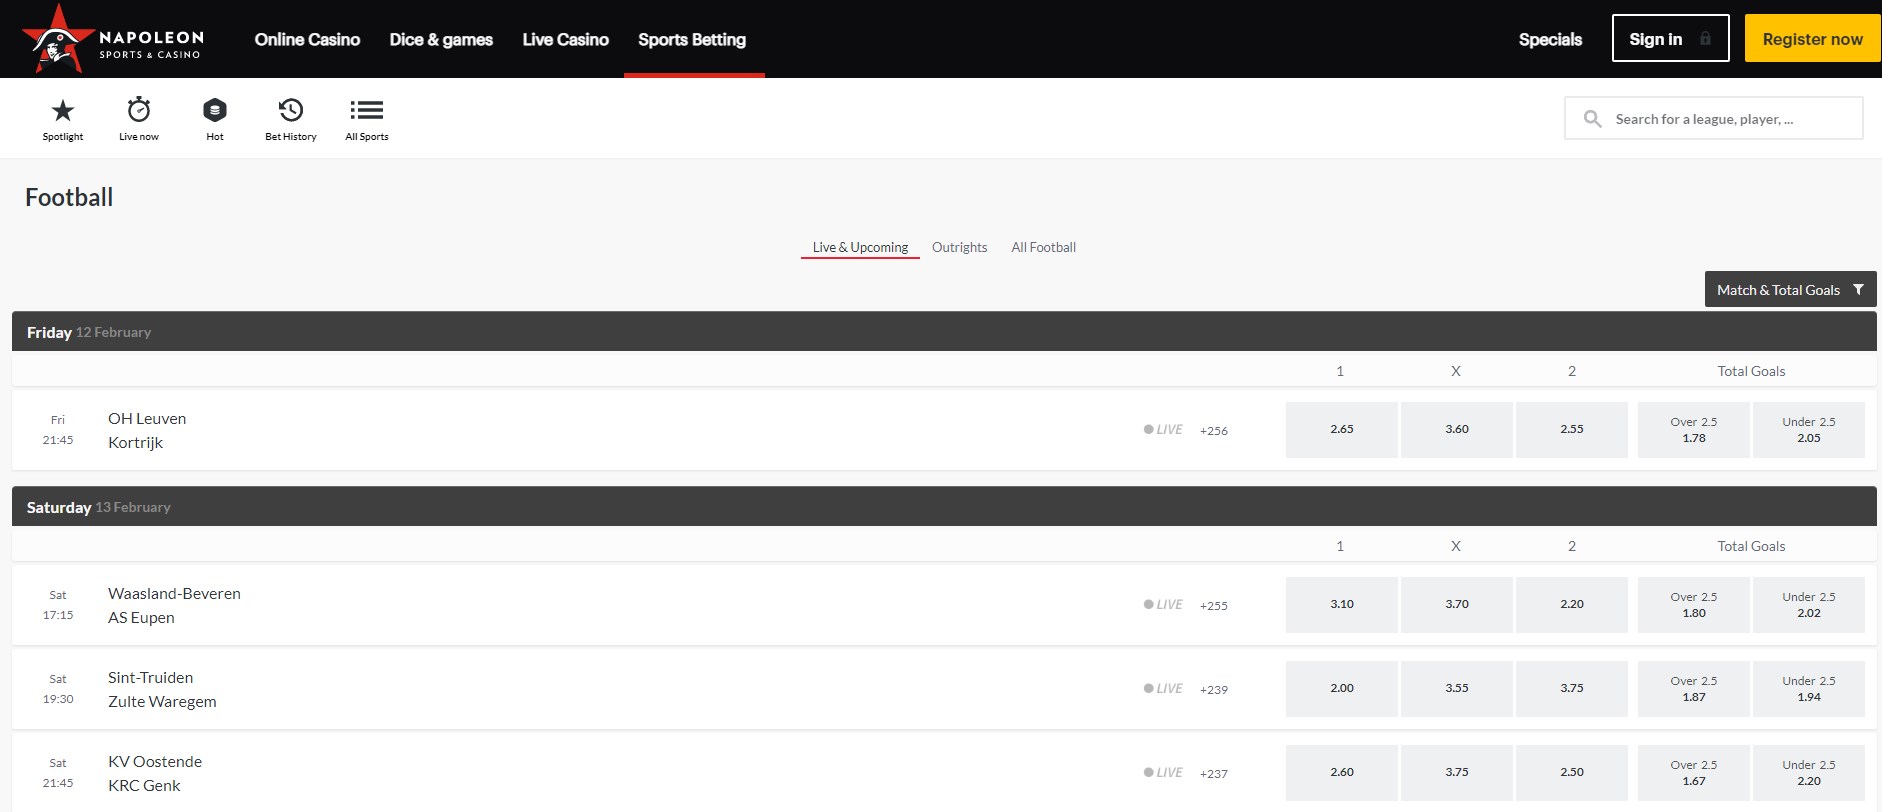Open the KV Oostende team name
The height and width of the screenshot is (812, 1882).
(x=155, y=761)
